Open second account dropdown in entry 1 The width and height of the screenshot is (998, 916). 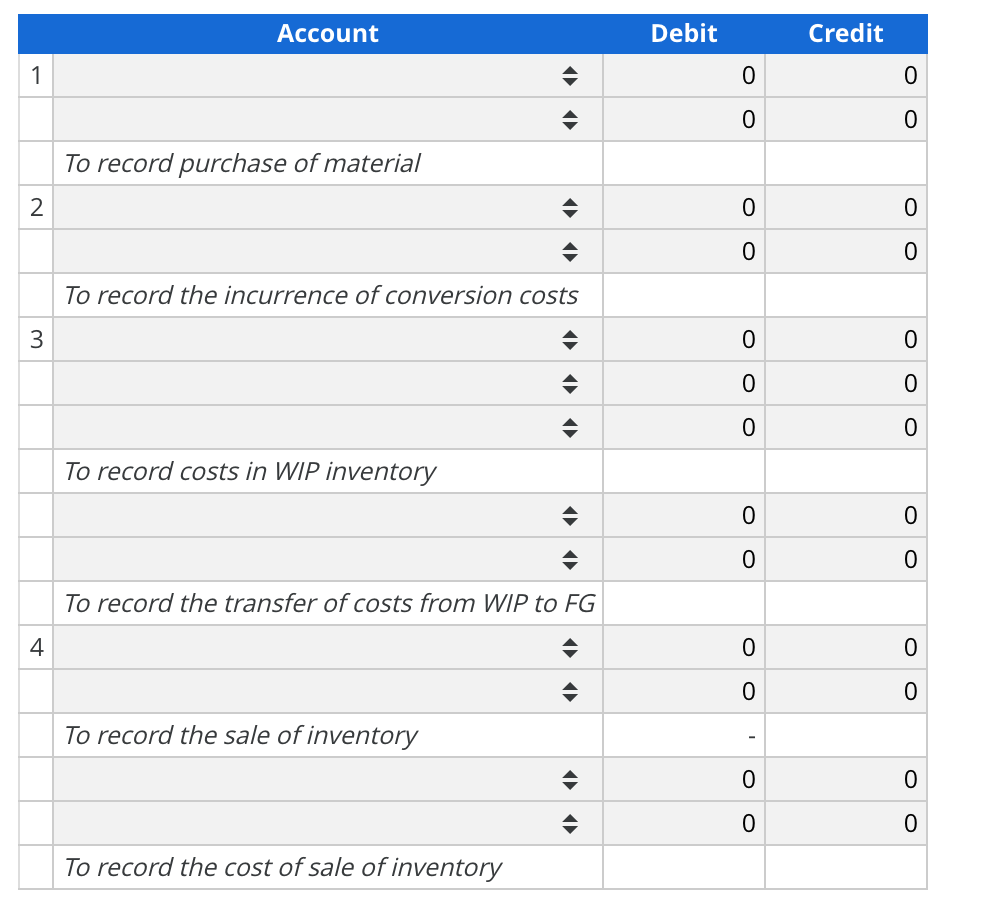click(328, 120)
